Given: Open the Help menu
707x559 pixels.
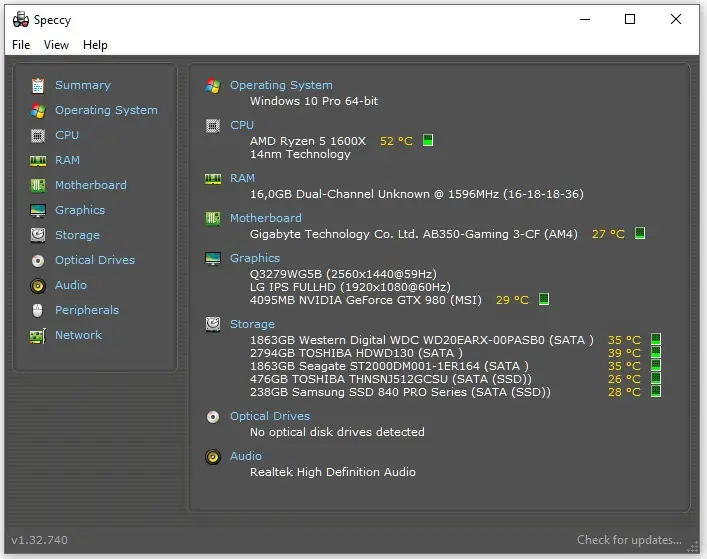Looking at the screenshot, I should (x=95, y=45).
